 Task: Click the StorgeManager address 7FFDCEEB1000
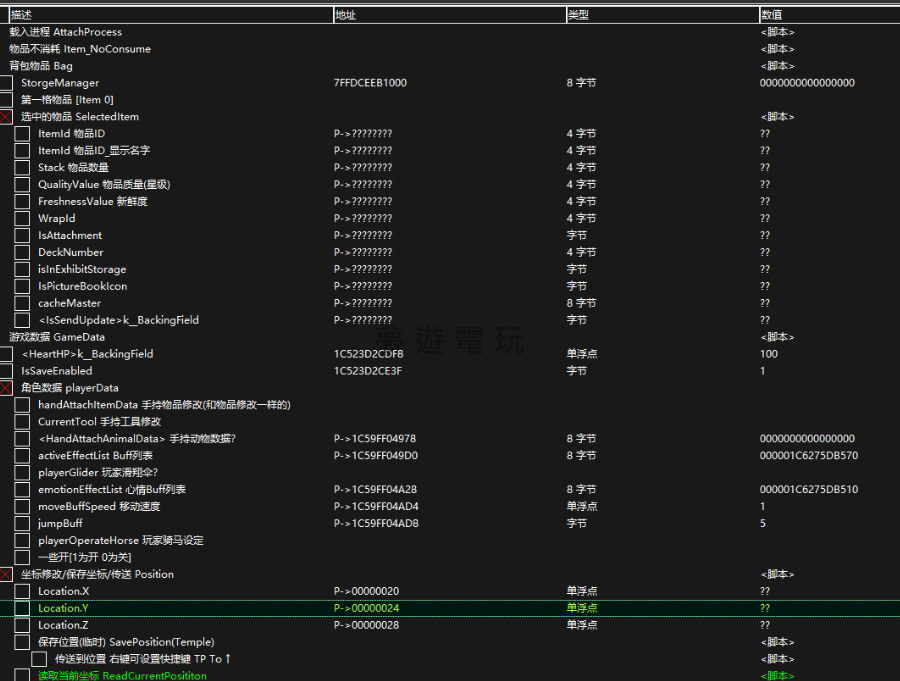pyautogui.click(x=370, y=83)
